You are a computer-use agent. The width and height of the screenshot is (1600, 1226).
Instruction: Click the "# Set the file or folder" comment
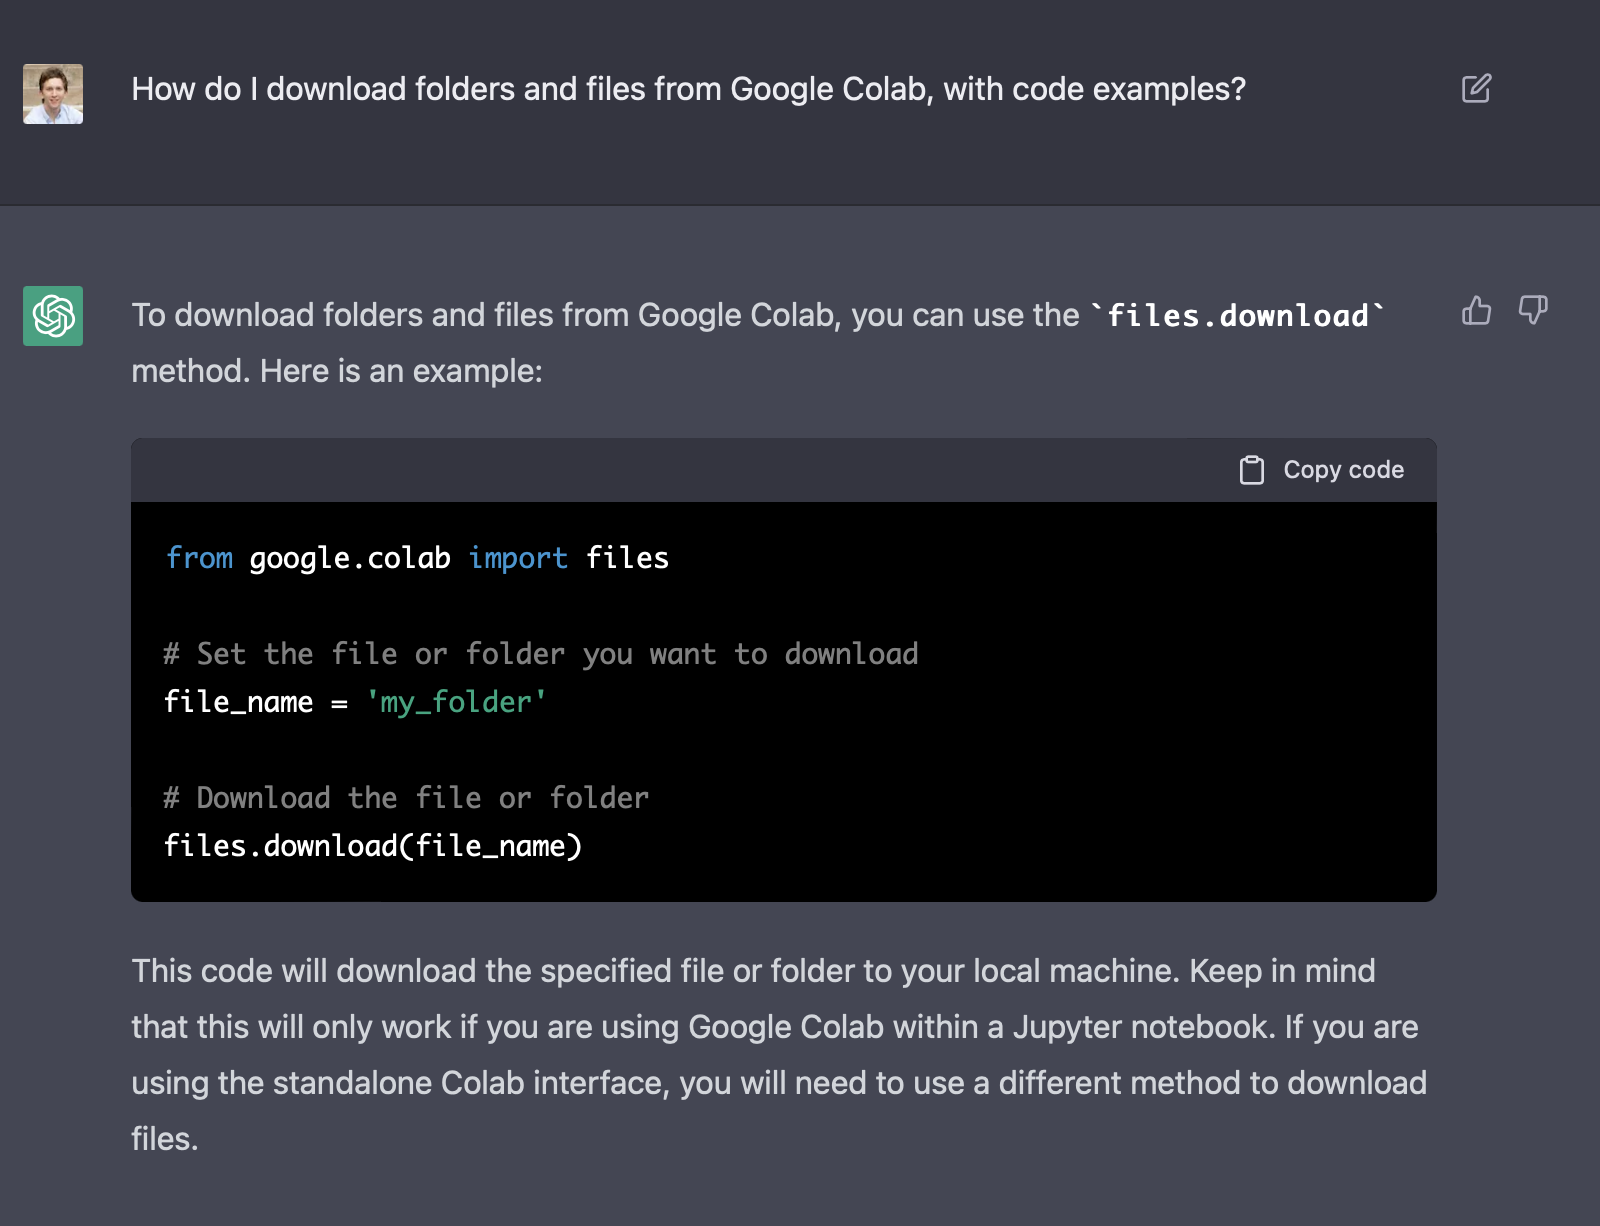pyautogui.click(x=540, y=654)
